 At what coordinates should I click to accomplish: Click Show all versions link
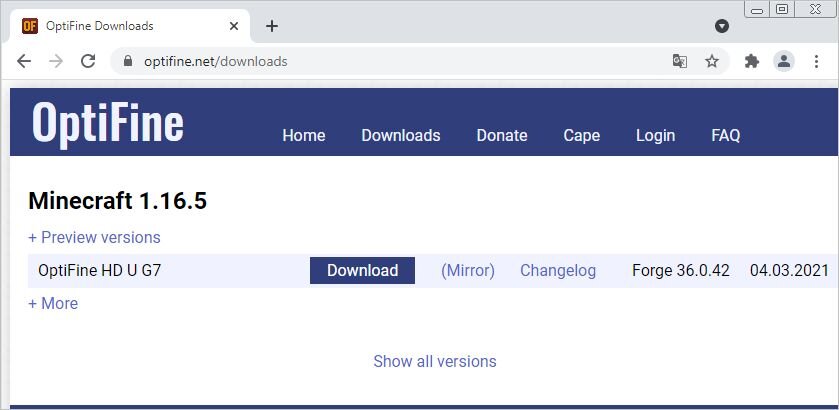point(434,361)
